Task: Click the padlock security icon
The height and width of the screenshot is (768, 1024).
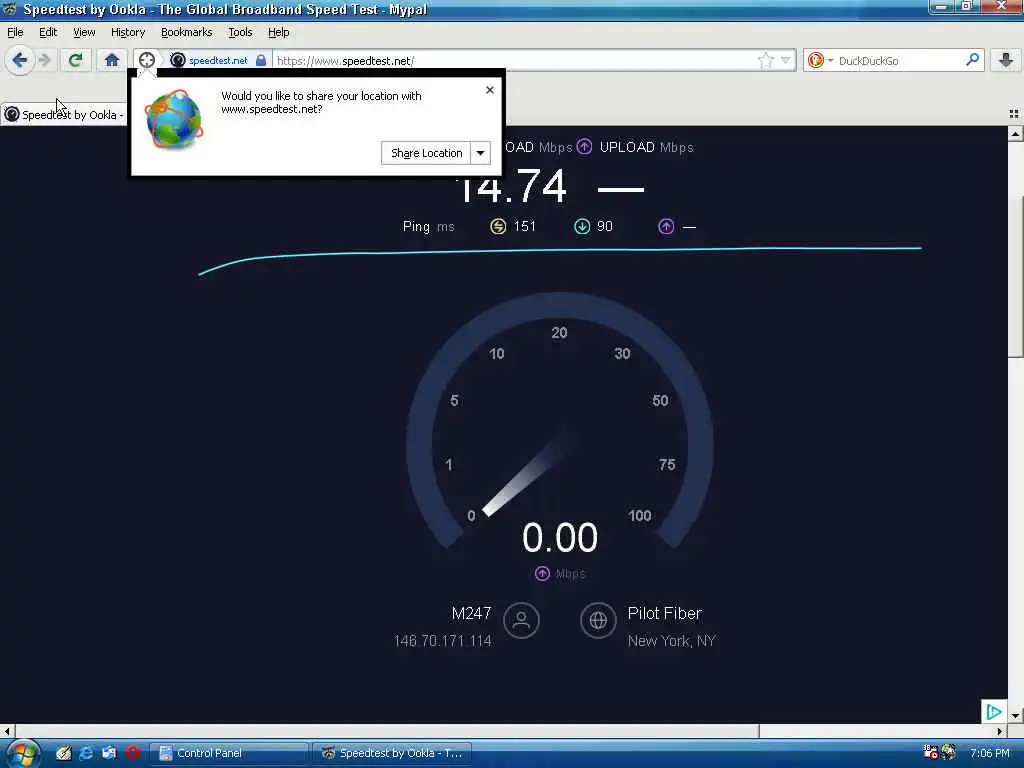Action: (261, 60)
